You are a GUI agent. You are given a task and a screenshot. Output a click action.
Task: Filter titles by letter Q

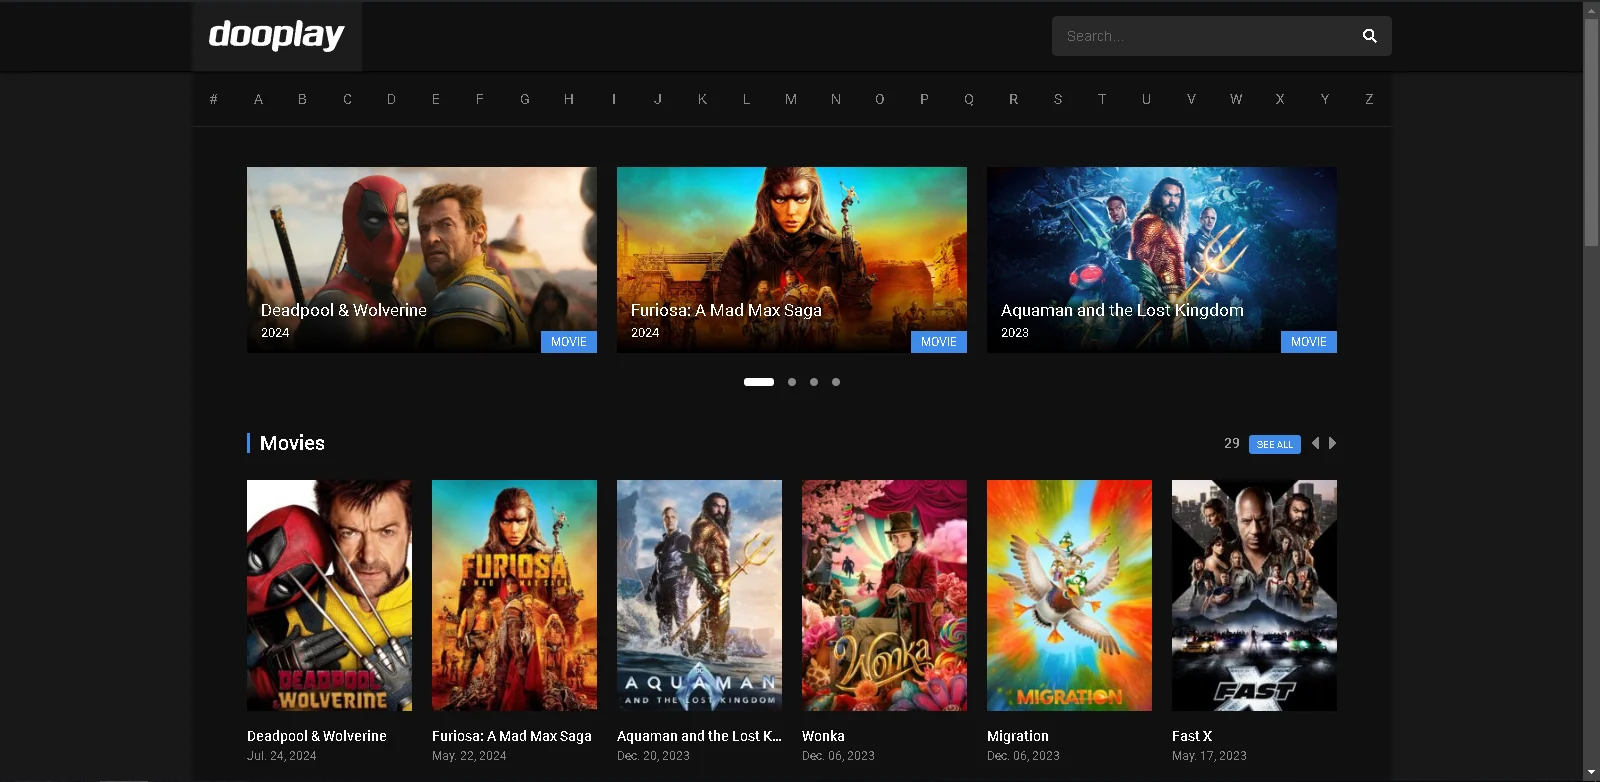(969, 99)
